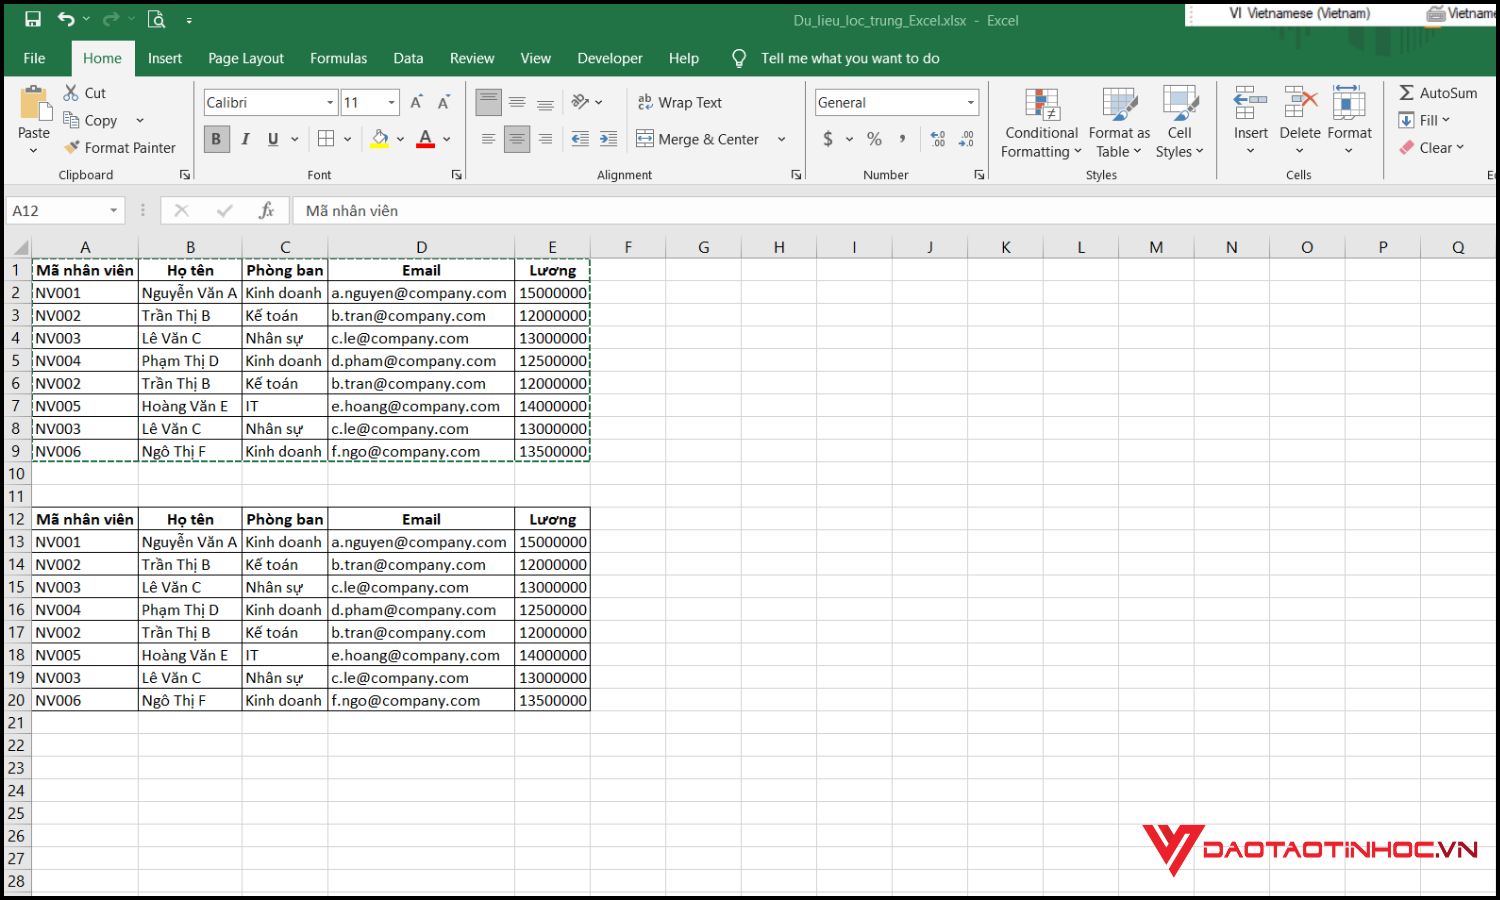
Task: Open the Page Layout ribbon tab
Action: (246, 58)
